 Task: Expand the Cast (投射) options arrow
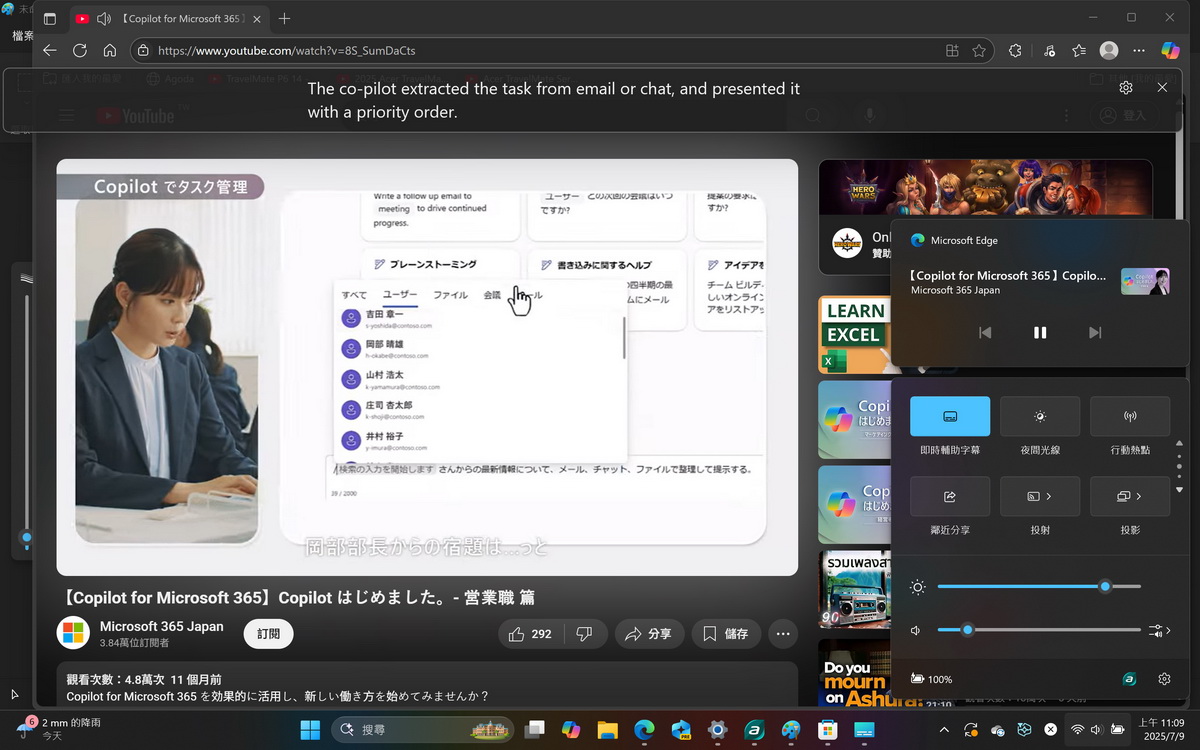(1047, 496)
